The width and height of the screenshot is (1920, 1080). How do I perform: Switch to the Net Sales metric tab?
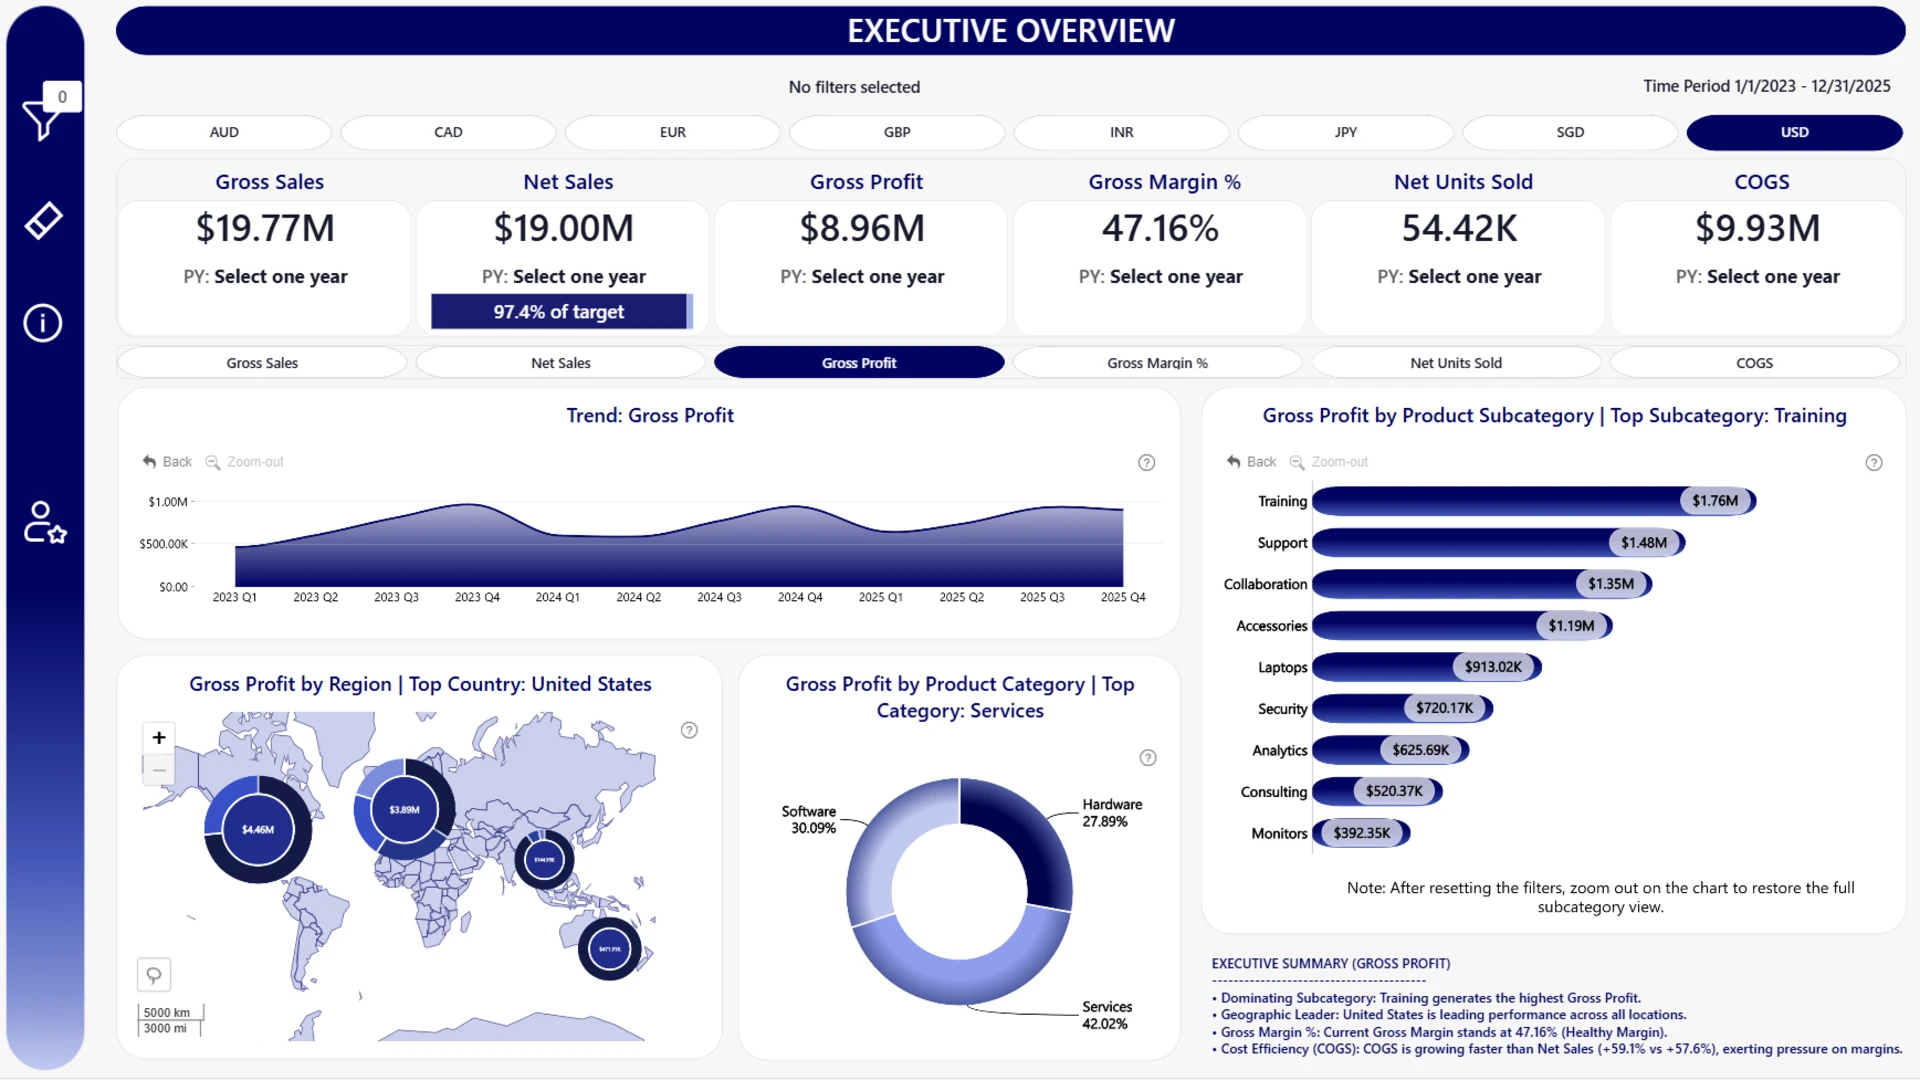tap(561, 363)
